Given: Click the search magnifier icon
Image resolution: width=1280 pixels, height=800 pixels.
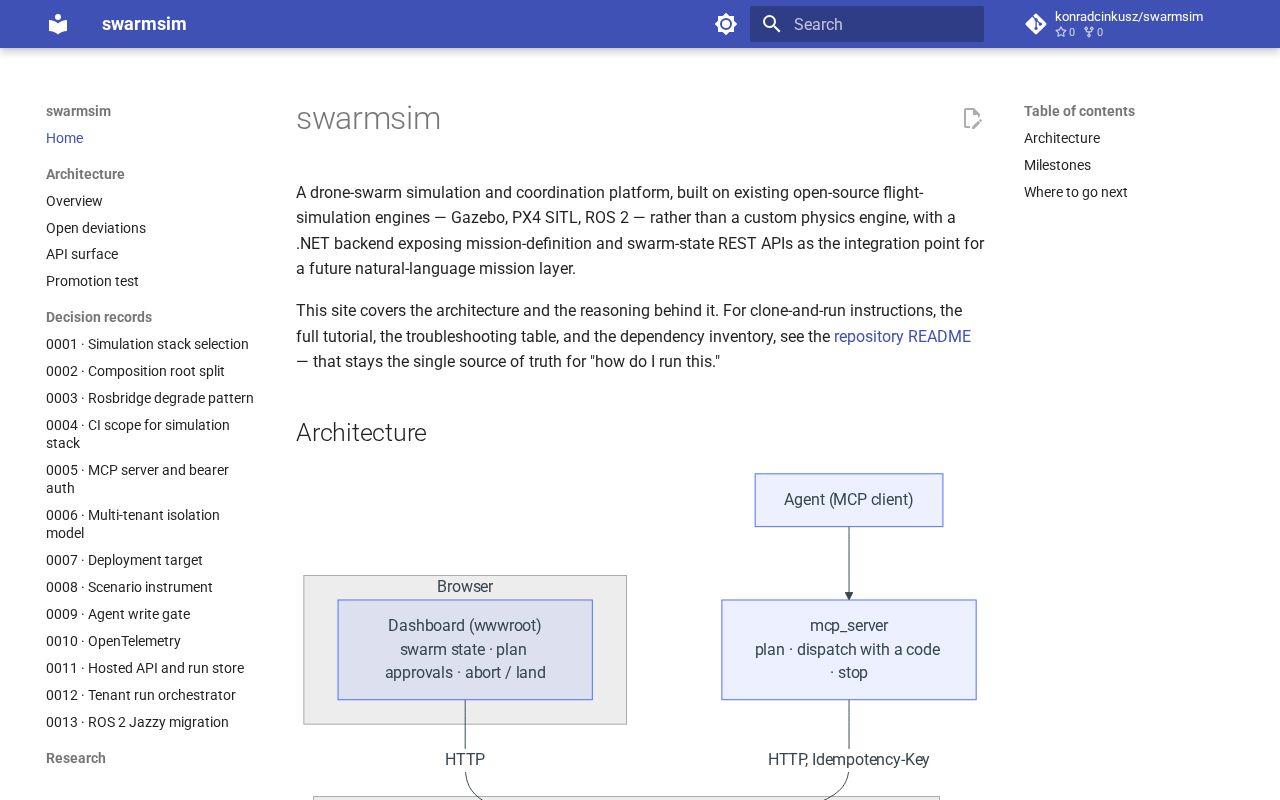Looking at the screenshot, I should click(771, 24).
